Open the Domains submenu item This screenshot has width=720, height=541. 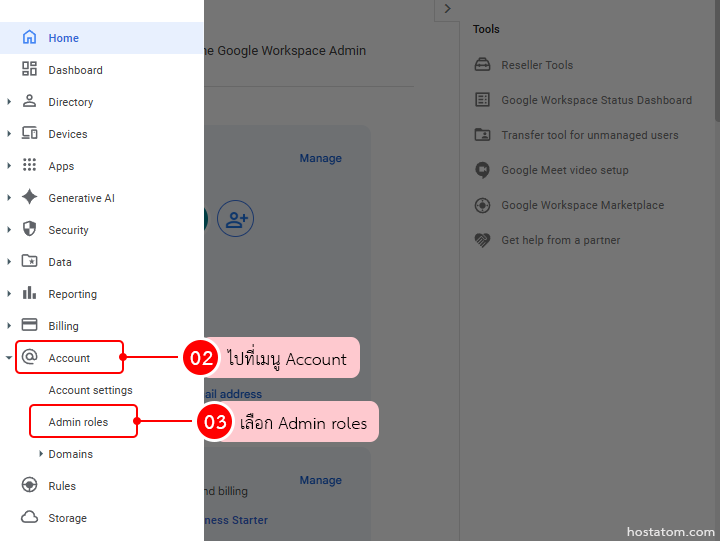[71, 454]
